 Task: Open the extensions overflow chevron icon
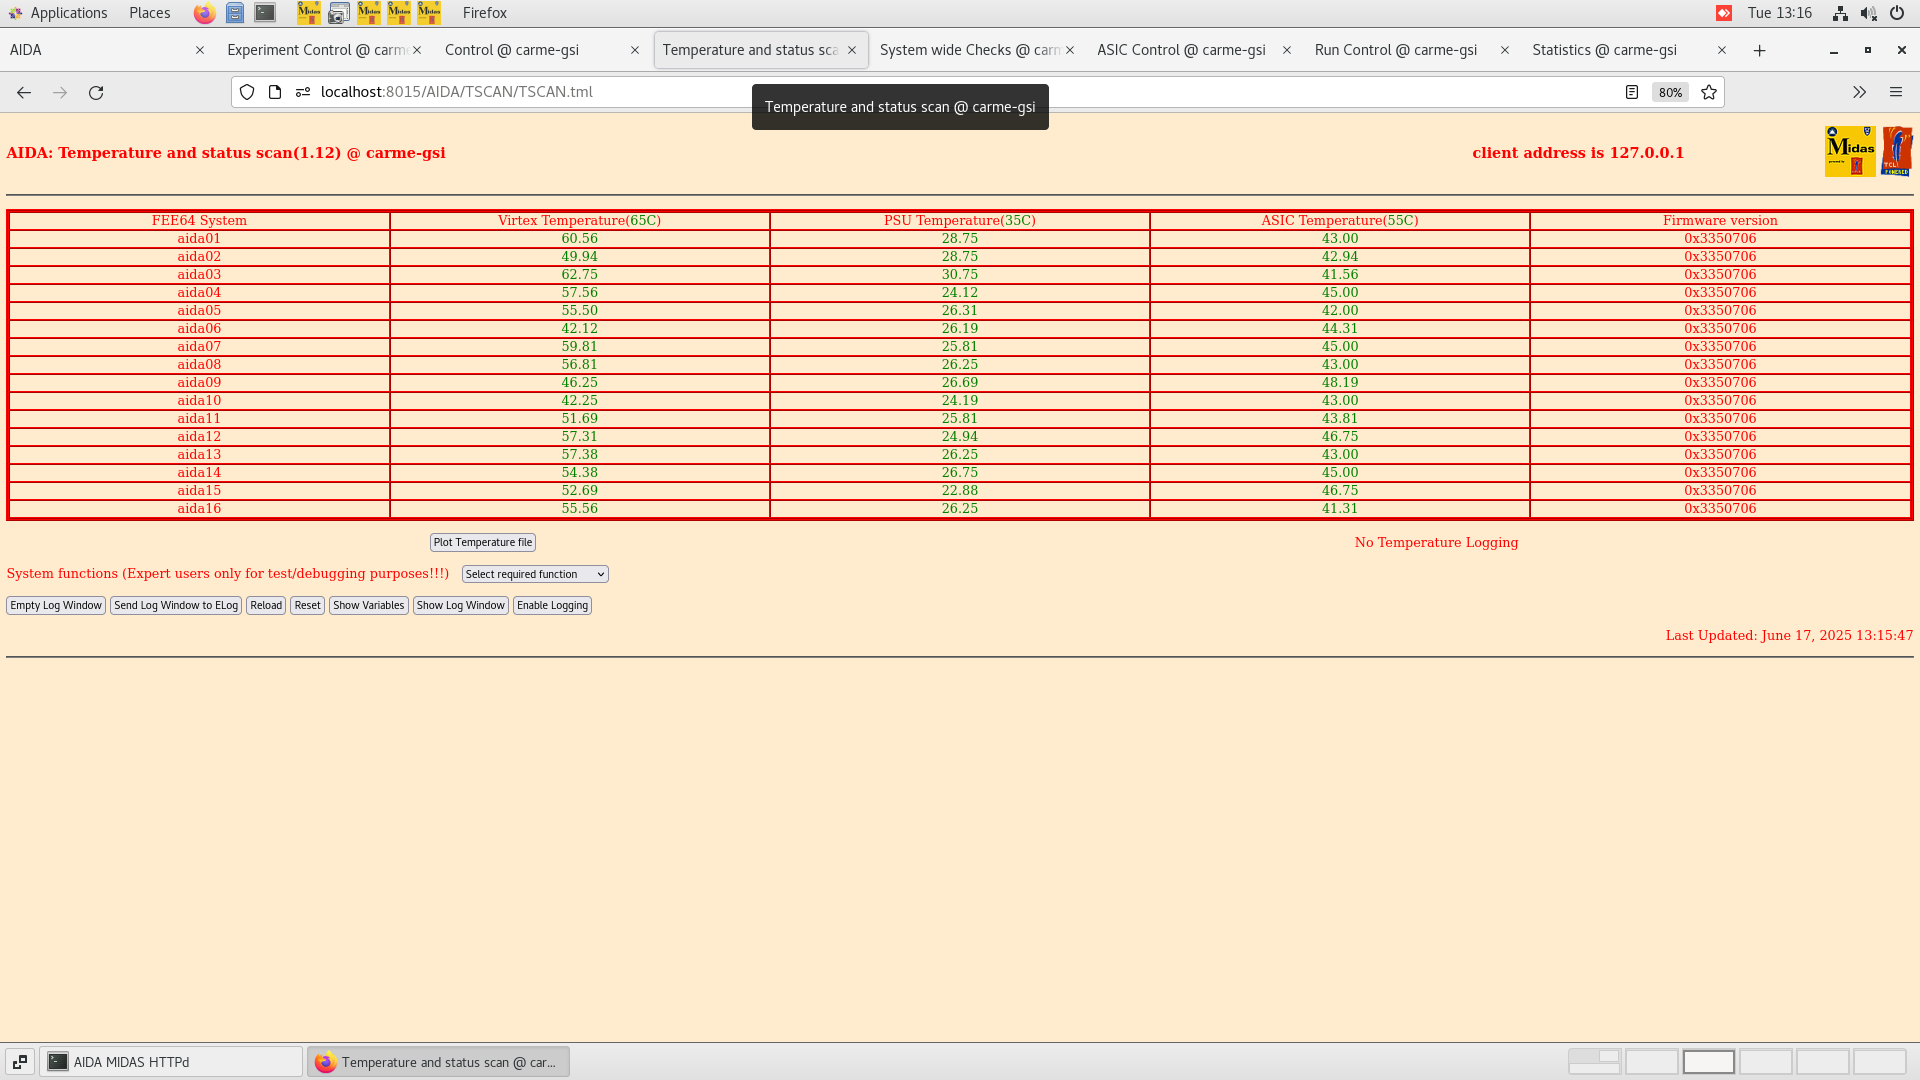coord(1859,92)
